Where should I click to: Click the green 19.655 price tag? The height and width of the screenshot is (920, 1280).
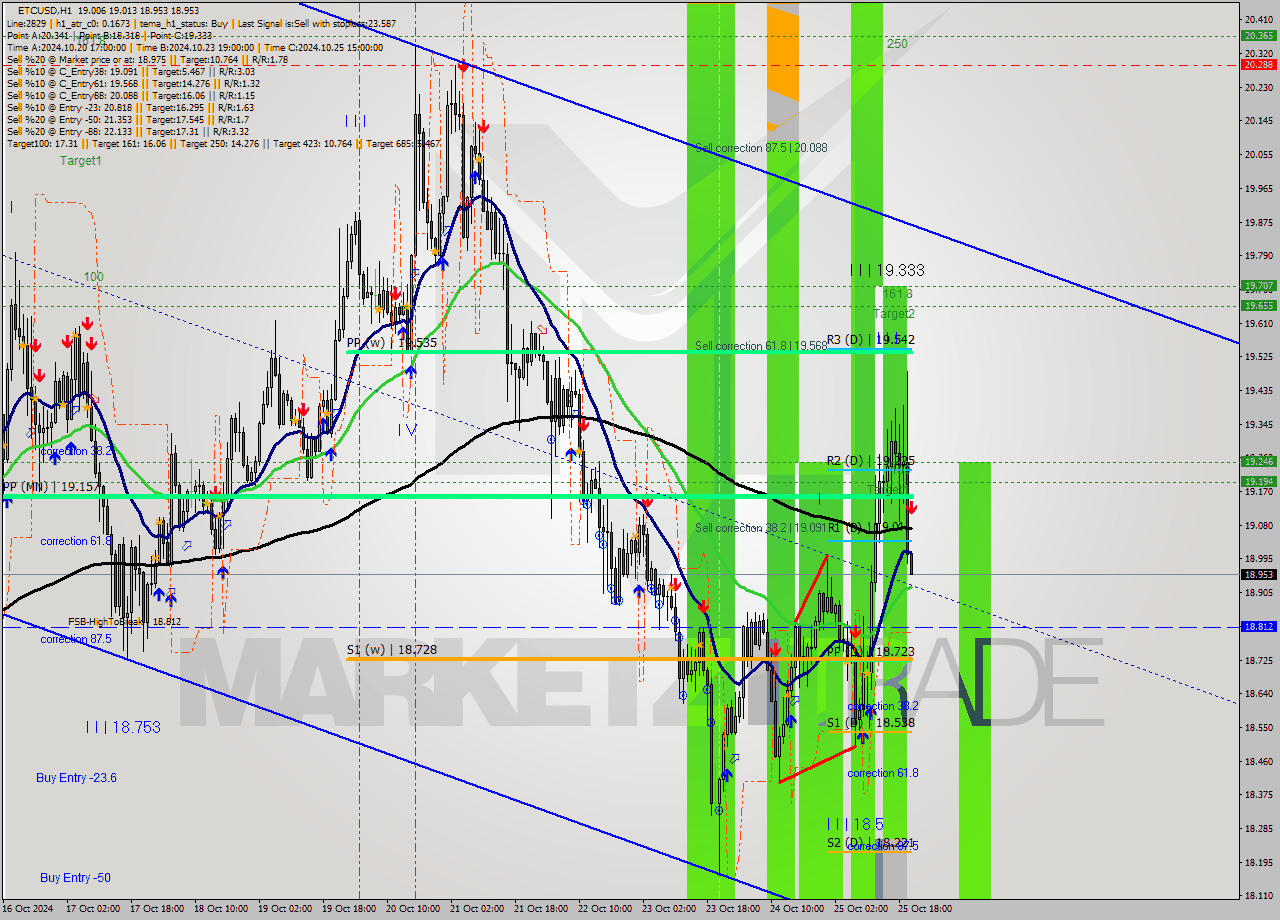tap(1258, 305)
